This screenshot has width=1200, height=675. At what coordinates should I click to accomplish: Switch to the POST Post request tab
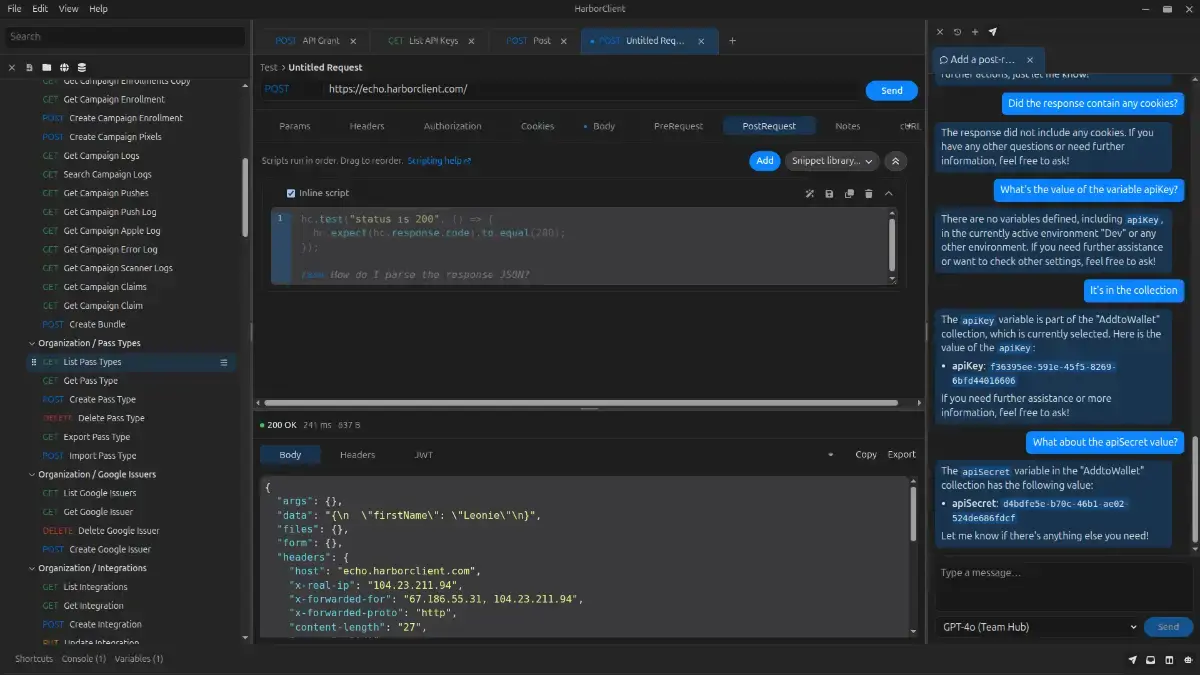pyautogui.click(x=529, y=41)
